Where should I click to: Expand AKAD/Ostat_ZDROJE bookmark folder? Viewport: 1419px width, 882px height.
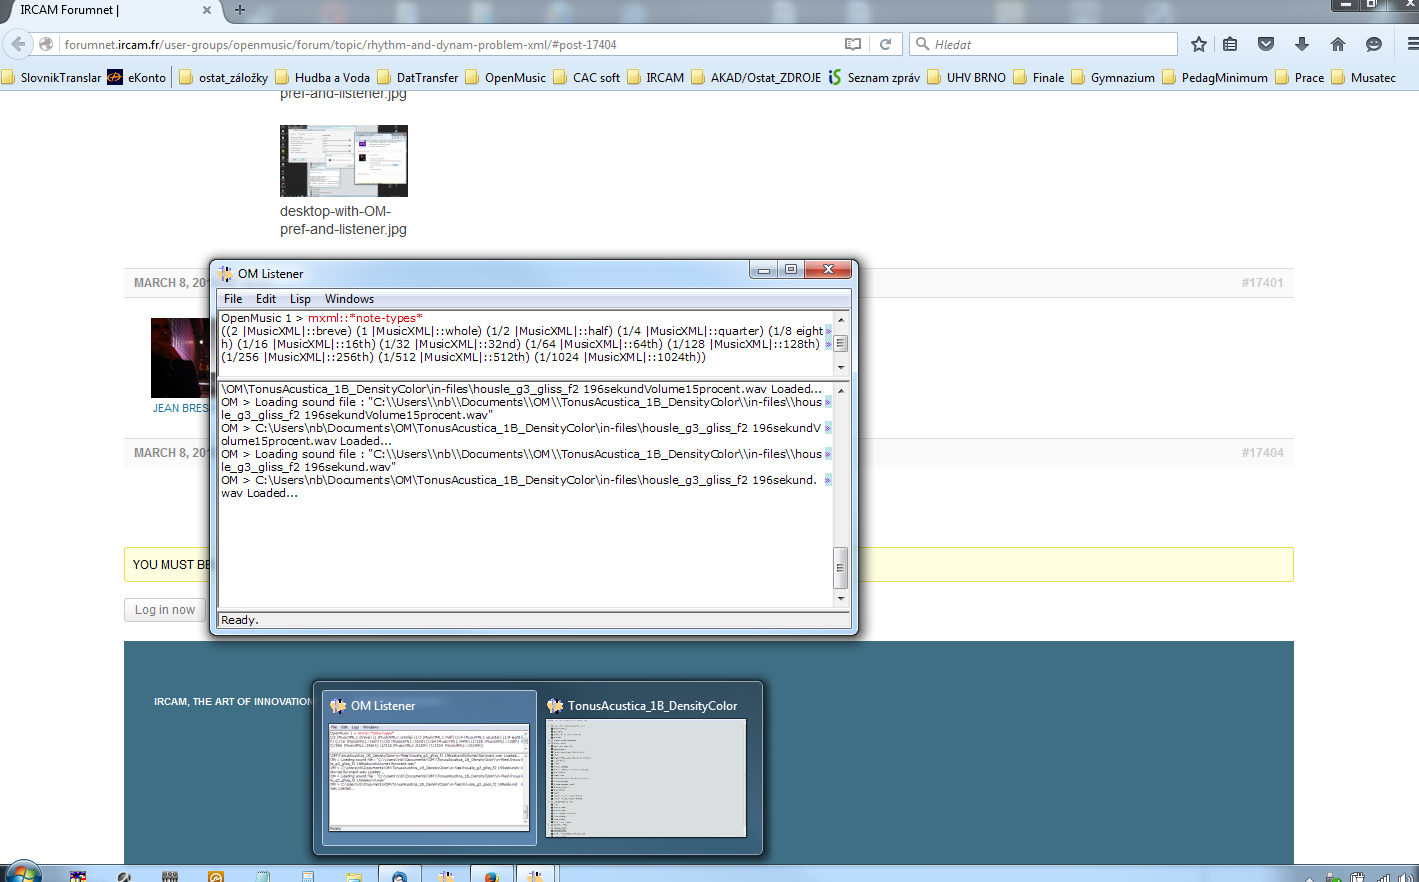click(756, 77)
